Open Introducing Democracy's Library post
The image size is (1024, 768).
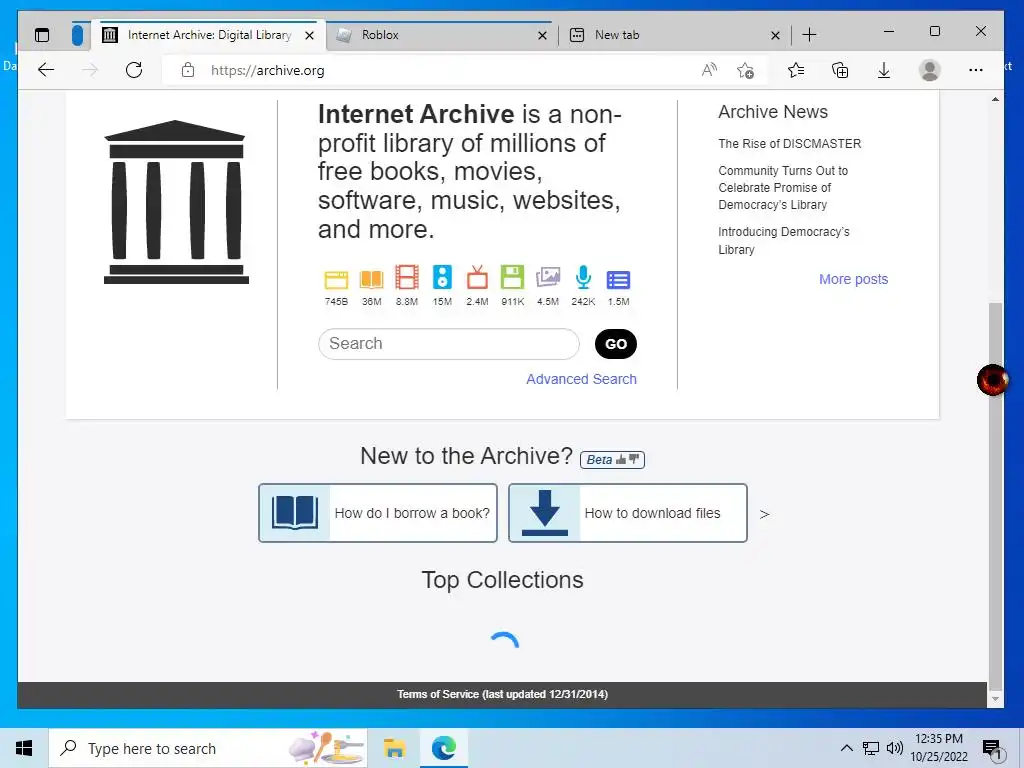click(x=784, y=240)
